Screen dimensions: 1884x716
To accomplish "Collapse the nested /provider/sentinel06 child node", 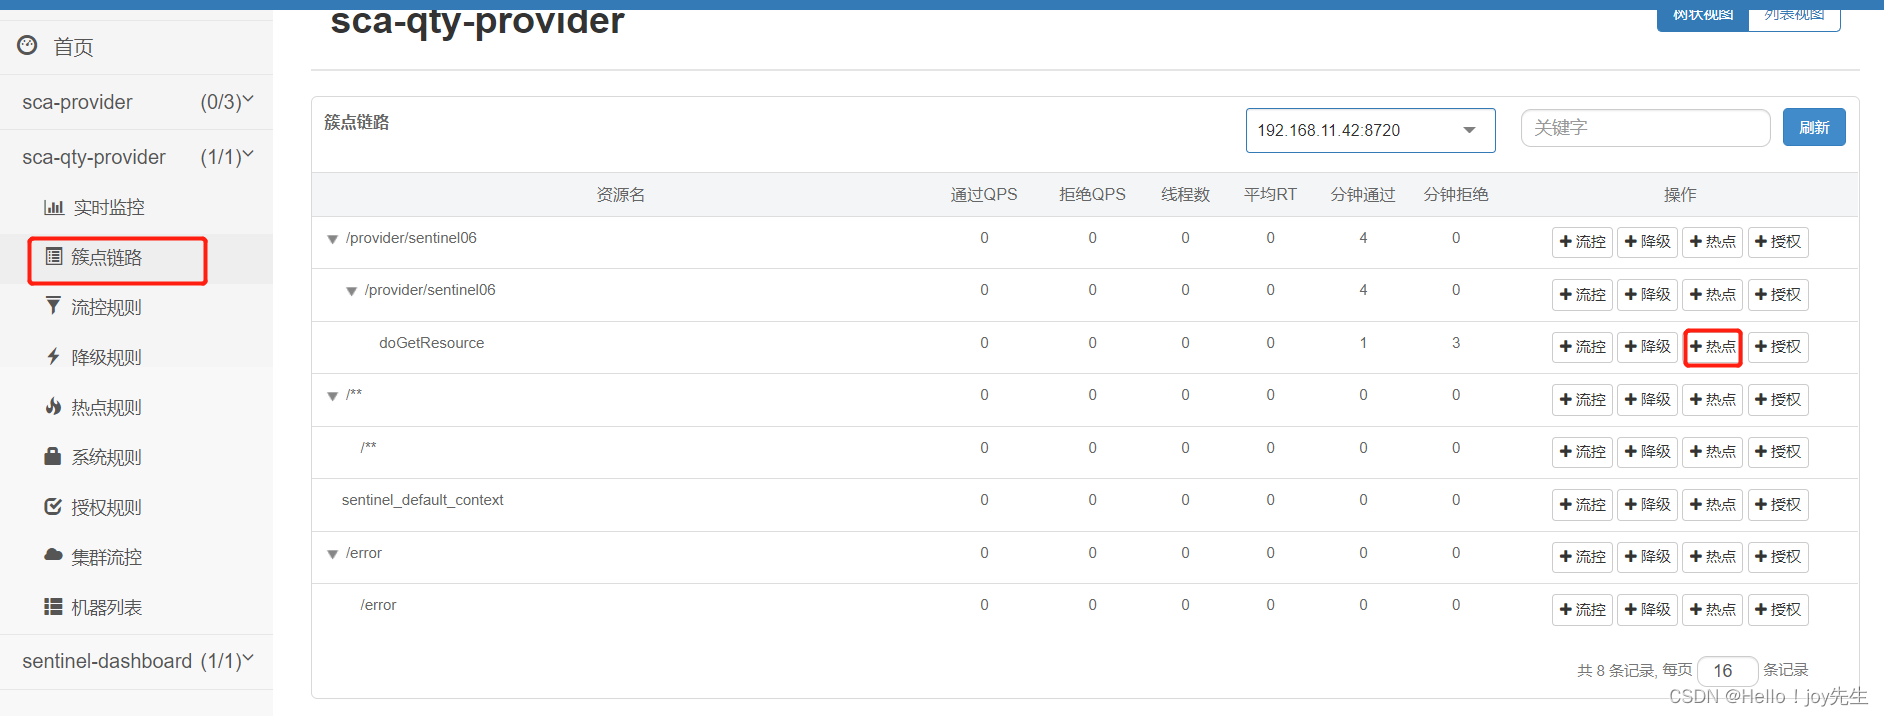I will pos(351,291).
